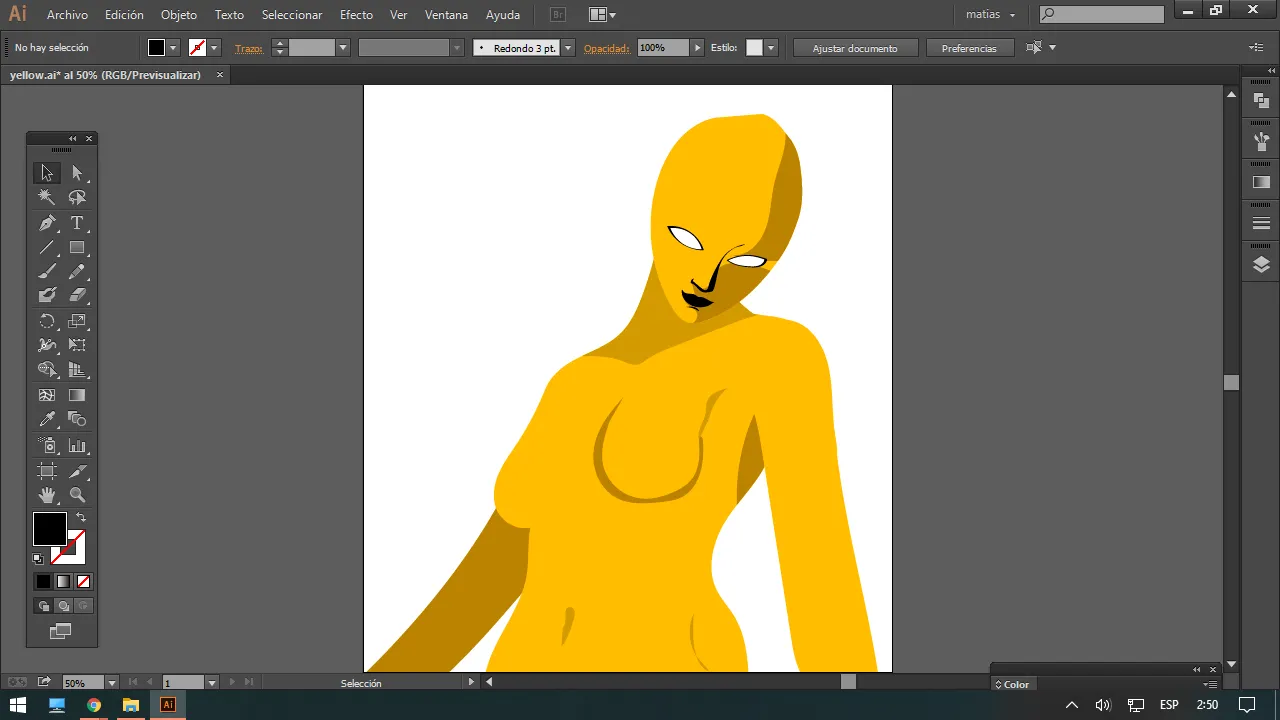Select the Slice tool
The width and height of the screenshot is (1280, 720).
tap(77, 471)
